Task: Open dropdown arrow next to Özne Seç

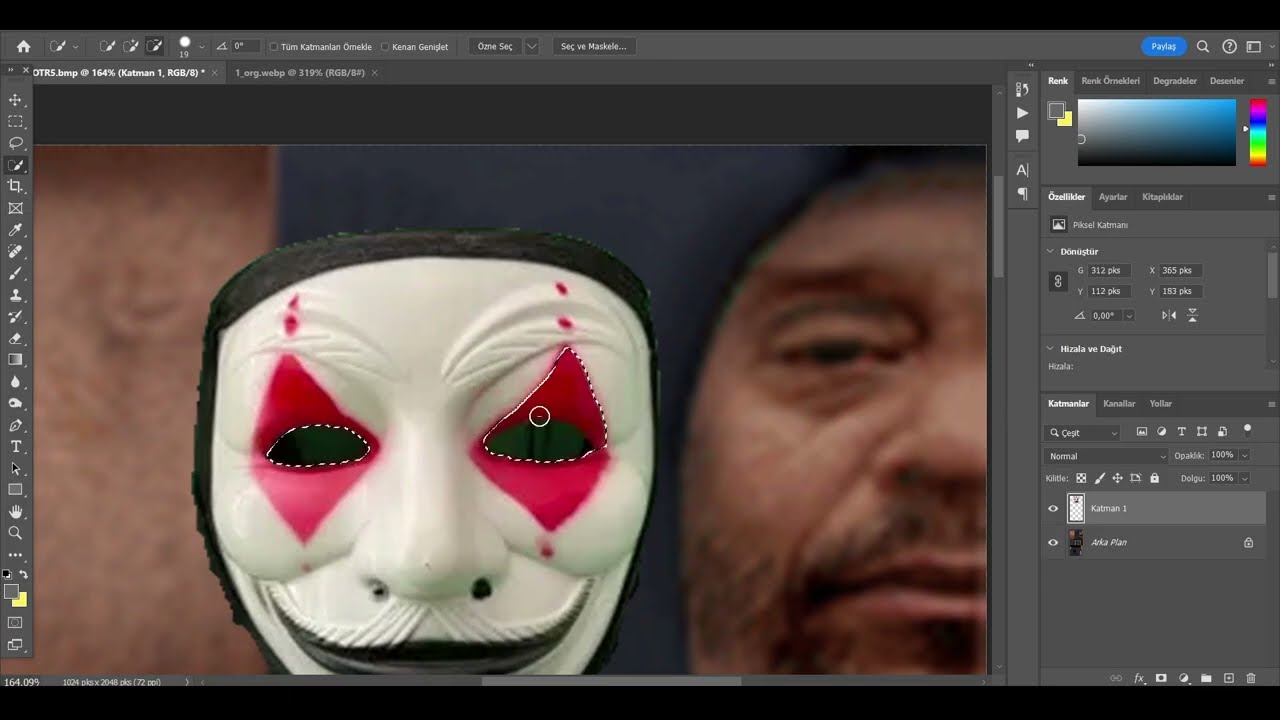Action: click(x=532, y=46)
